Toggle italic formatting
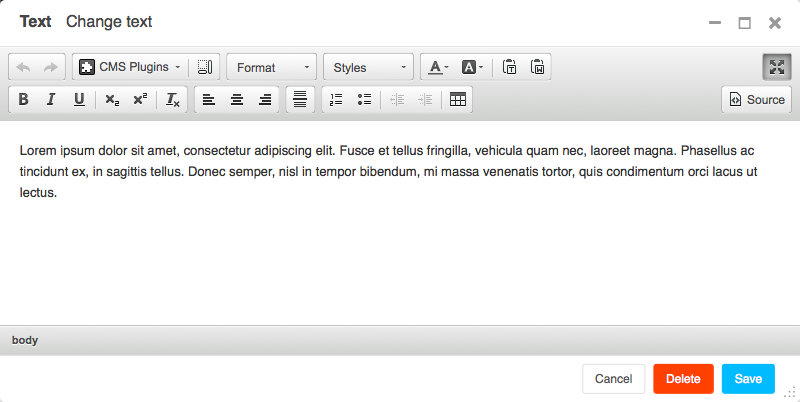Image resolution: width=800 pixels, height=402 pixels. (x=51, y=100)
